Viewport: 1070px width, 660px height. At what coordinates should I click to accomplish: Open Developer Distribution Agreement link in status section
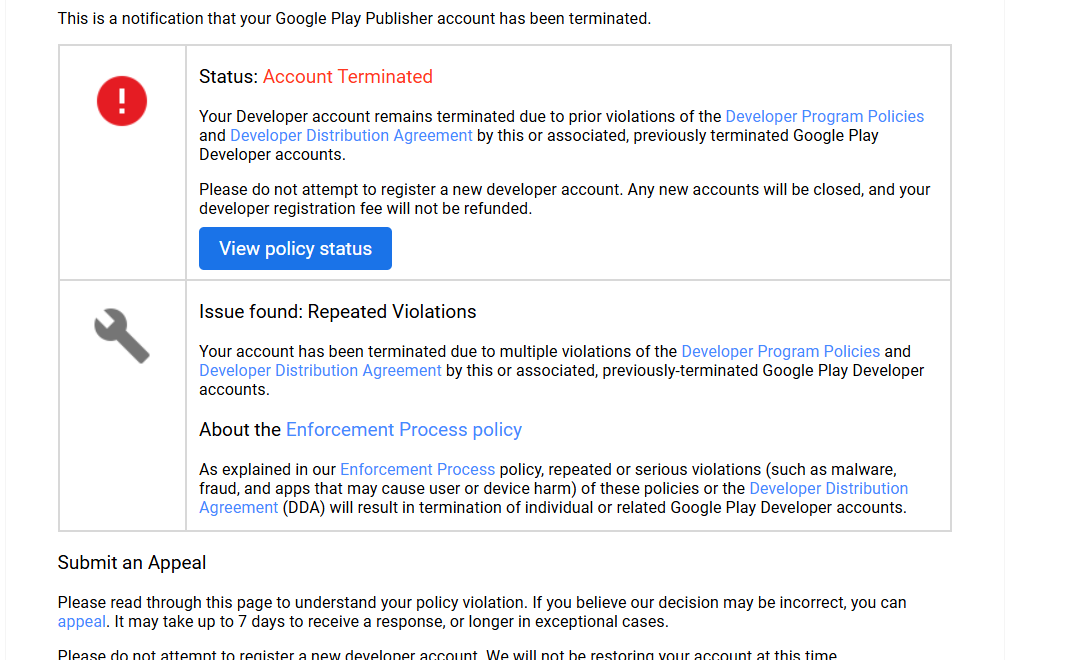click(351, 136)
